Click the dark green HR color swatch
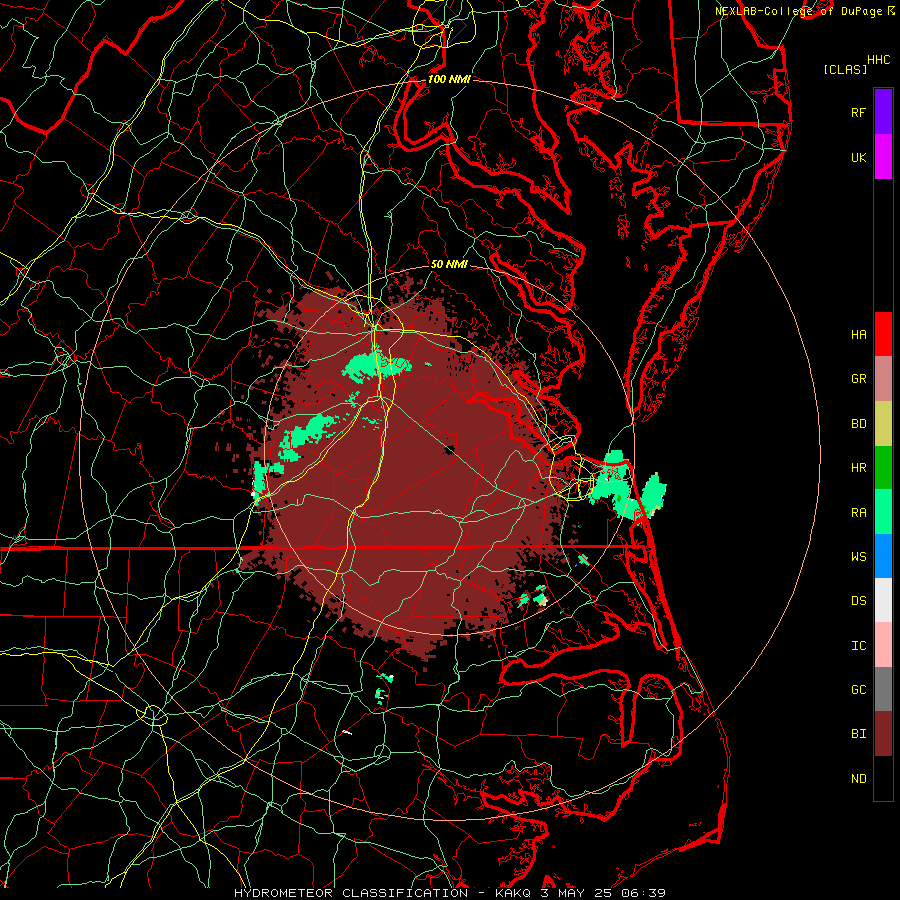Viewport: 900px width, 900px height. point(883,467)
